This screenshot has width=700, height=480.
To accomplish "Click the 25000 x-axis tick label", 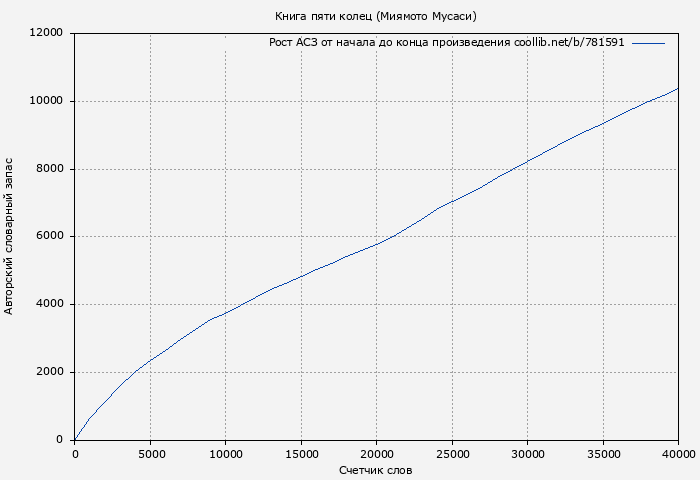I will (x=452, y=453).
